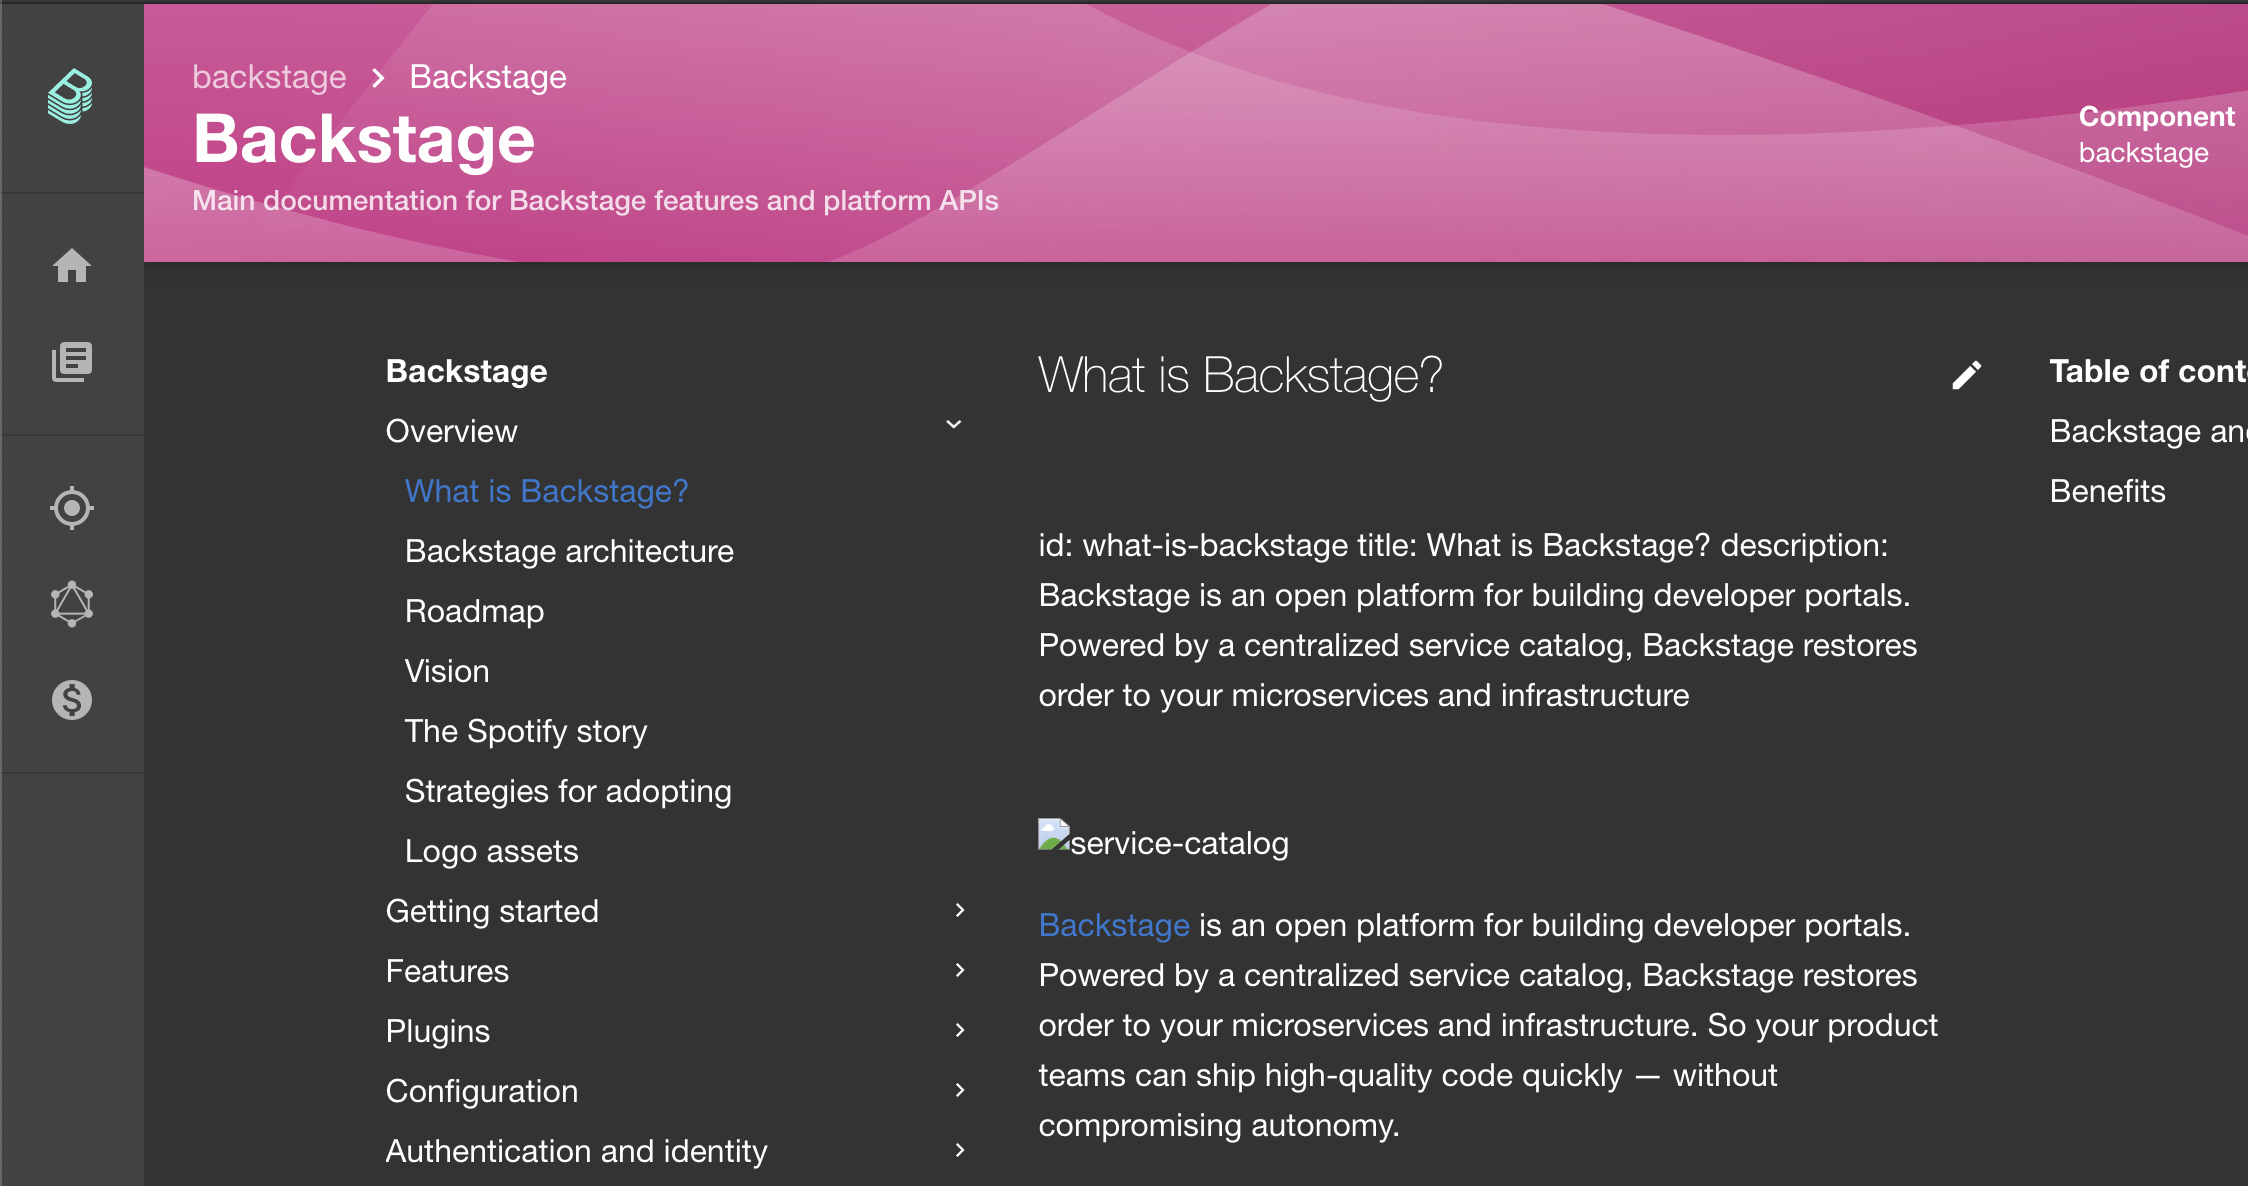
Task: Click Benefits in the Table of contents
Action: click(2106, 490)
